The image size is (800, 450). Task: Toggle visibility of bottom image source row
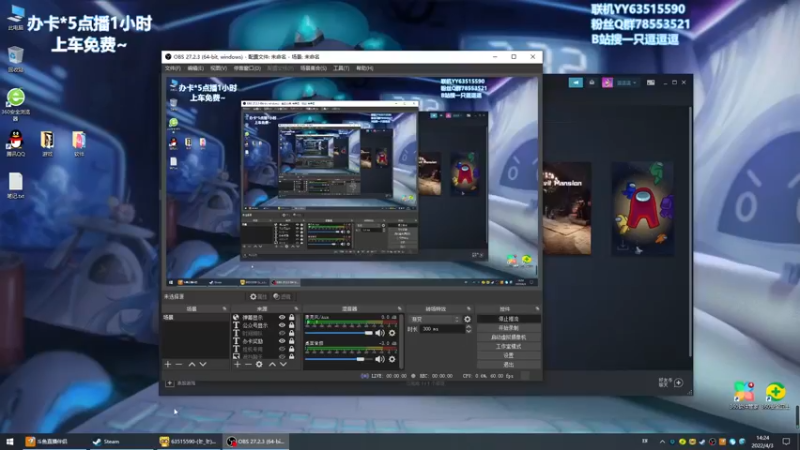tap(282, 357)
